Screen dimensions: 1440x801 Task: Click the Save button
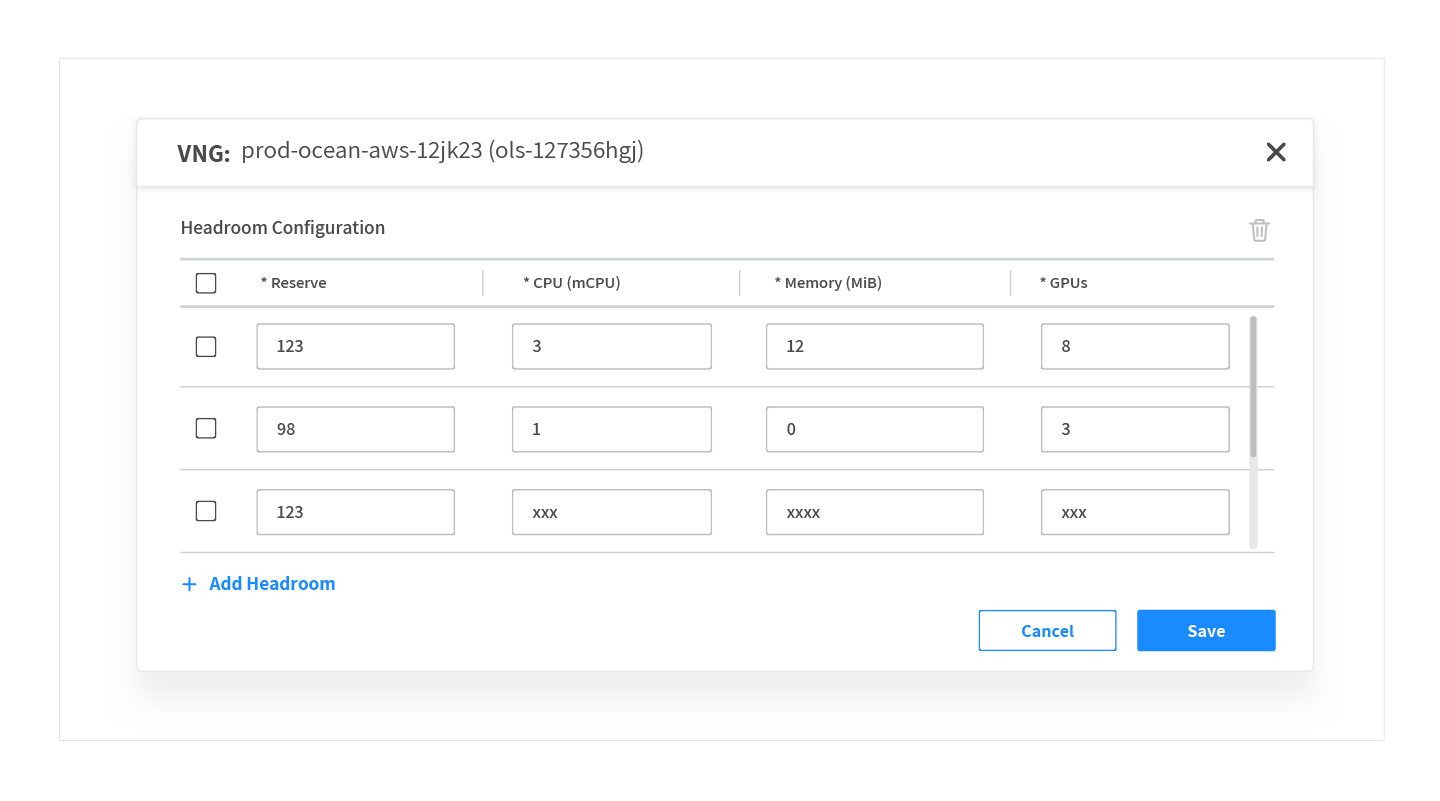tap(1206, 631)
